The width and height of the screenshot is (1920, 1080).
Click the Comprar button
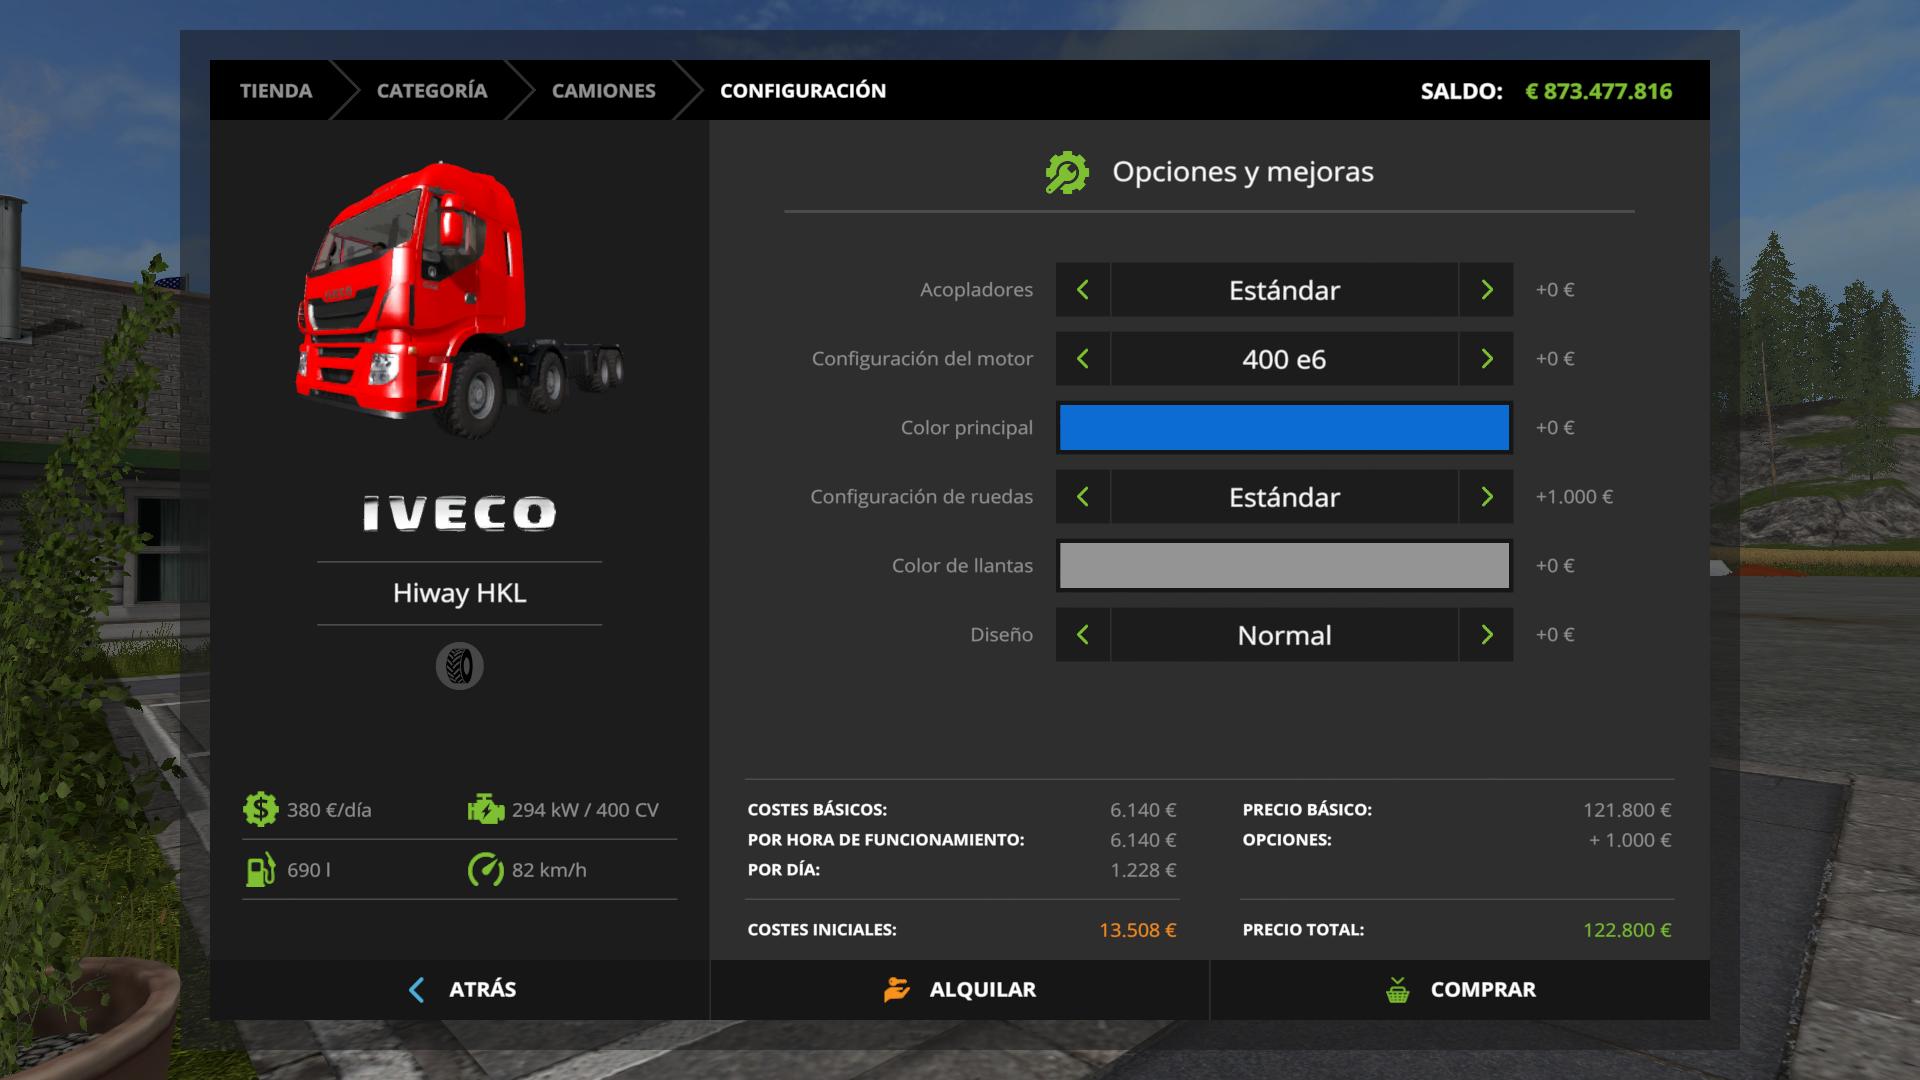coord(1460,990)
